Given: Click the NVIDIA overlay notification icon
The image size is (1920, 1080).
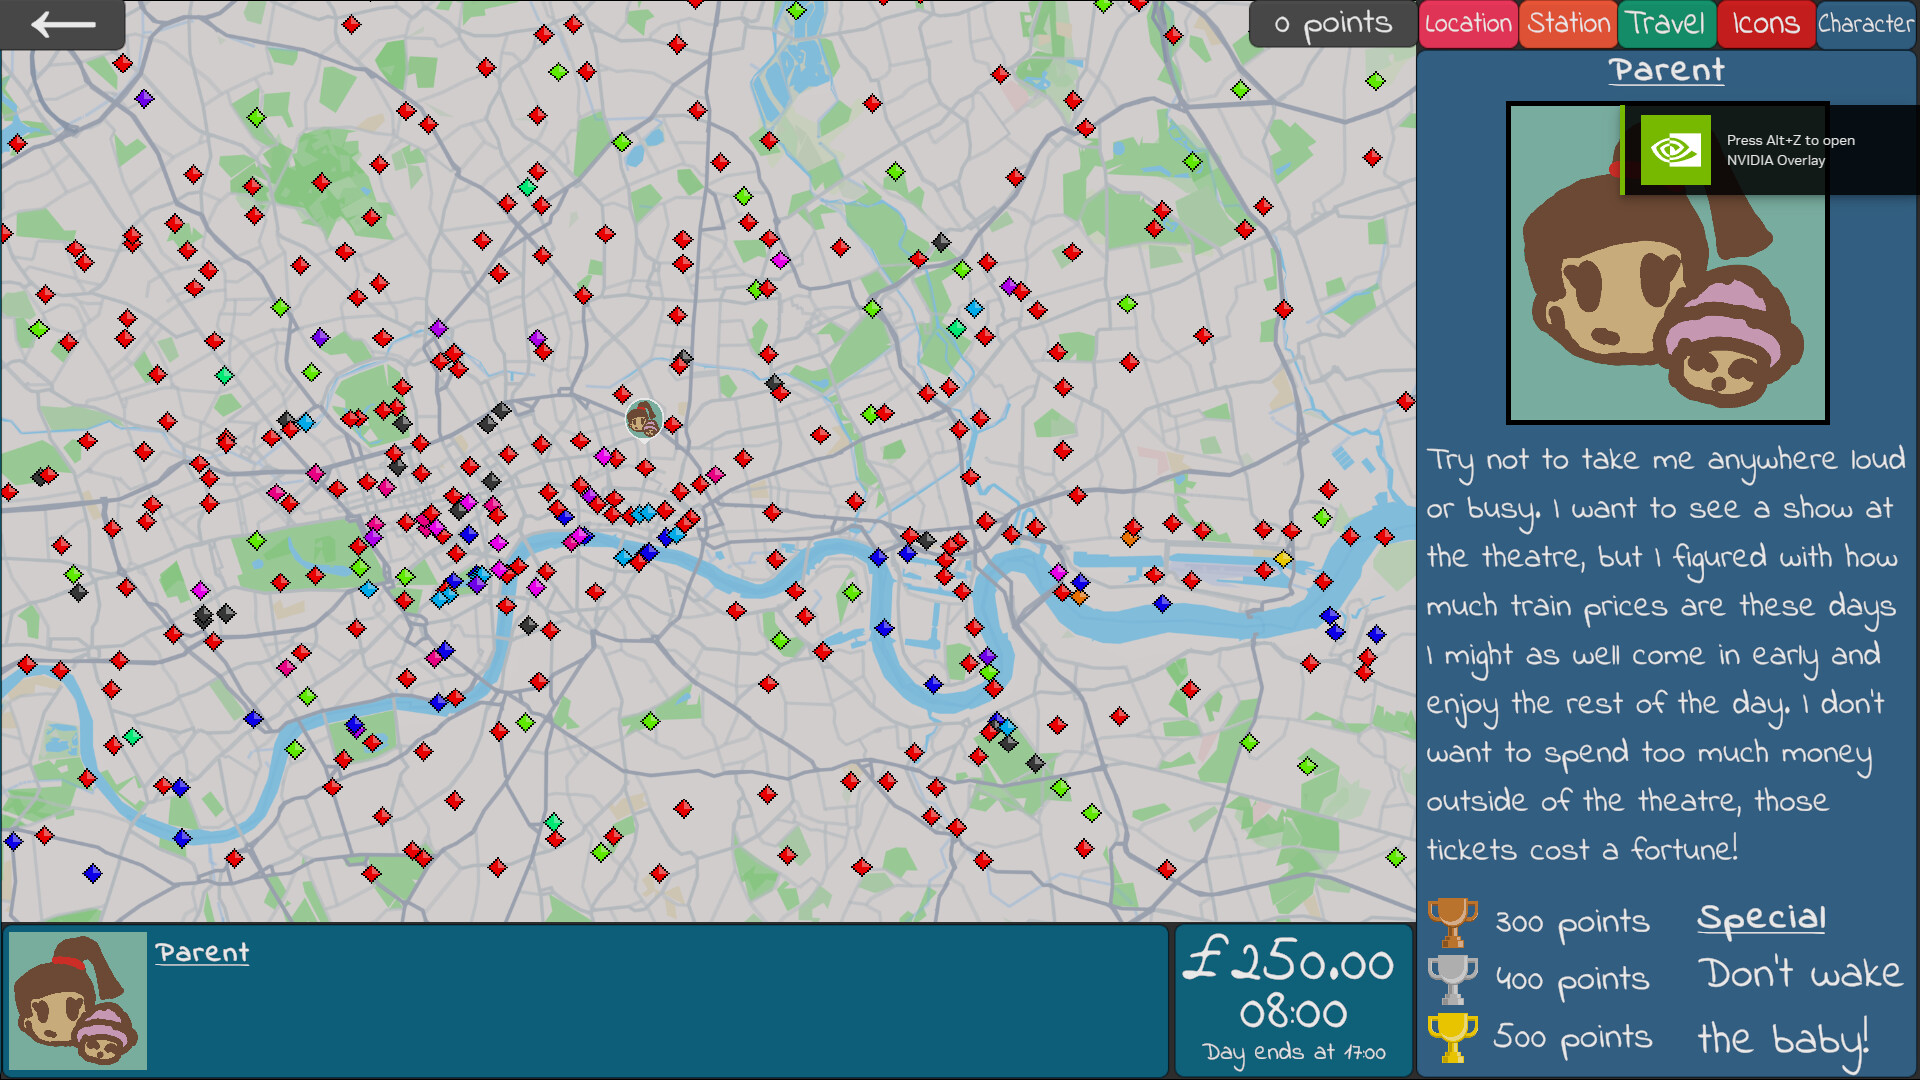Looking at the screenshot, I should tap(1676, 150).
